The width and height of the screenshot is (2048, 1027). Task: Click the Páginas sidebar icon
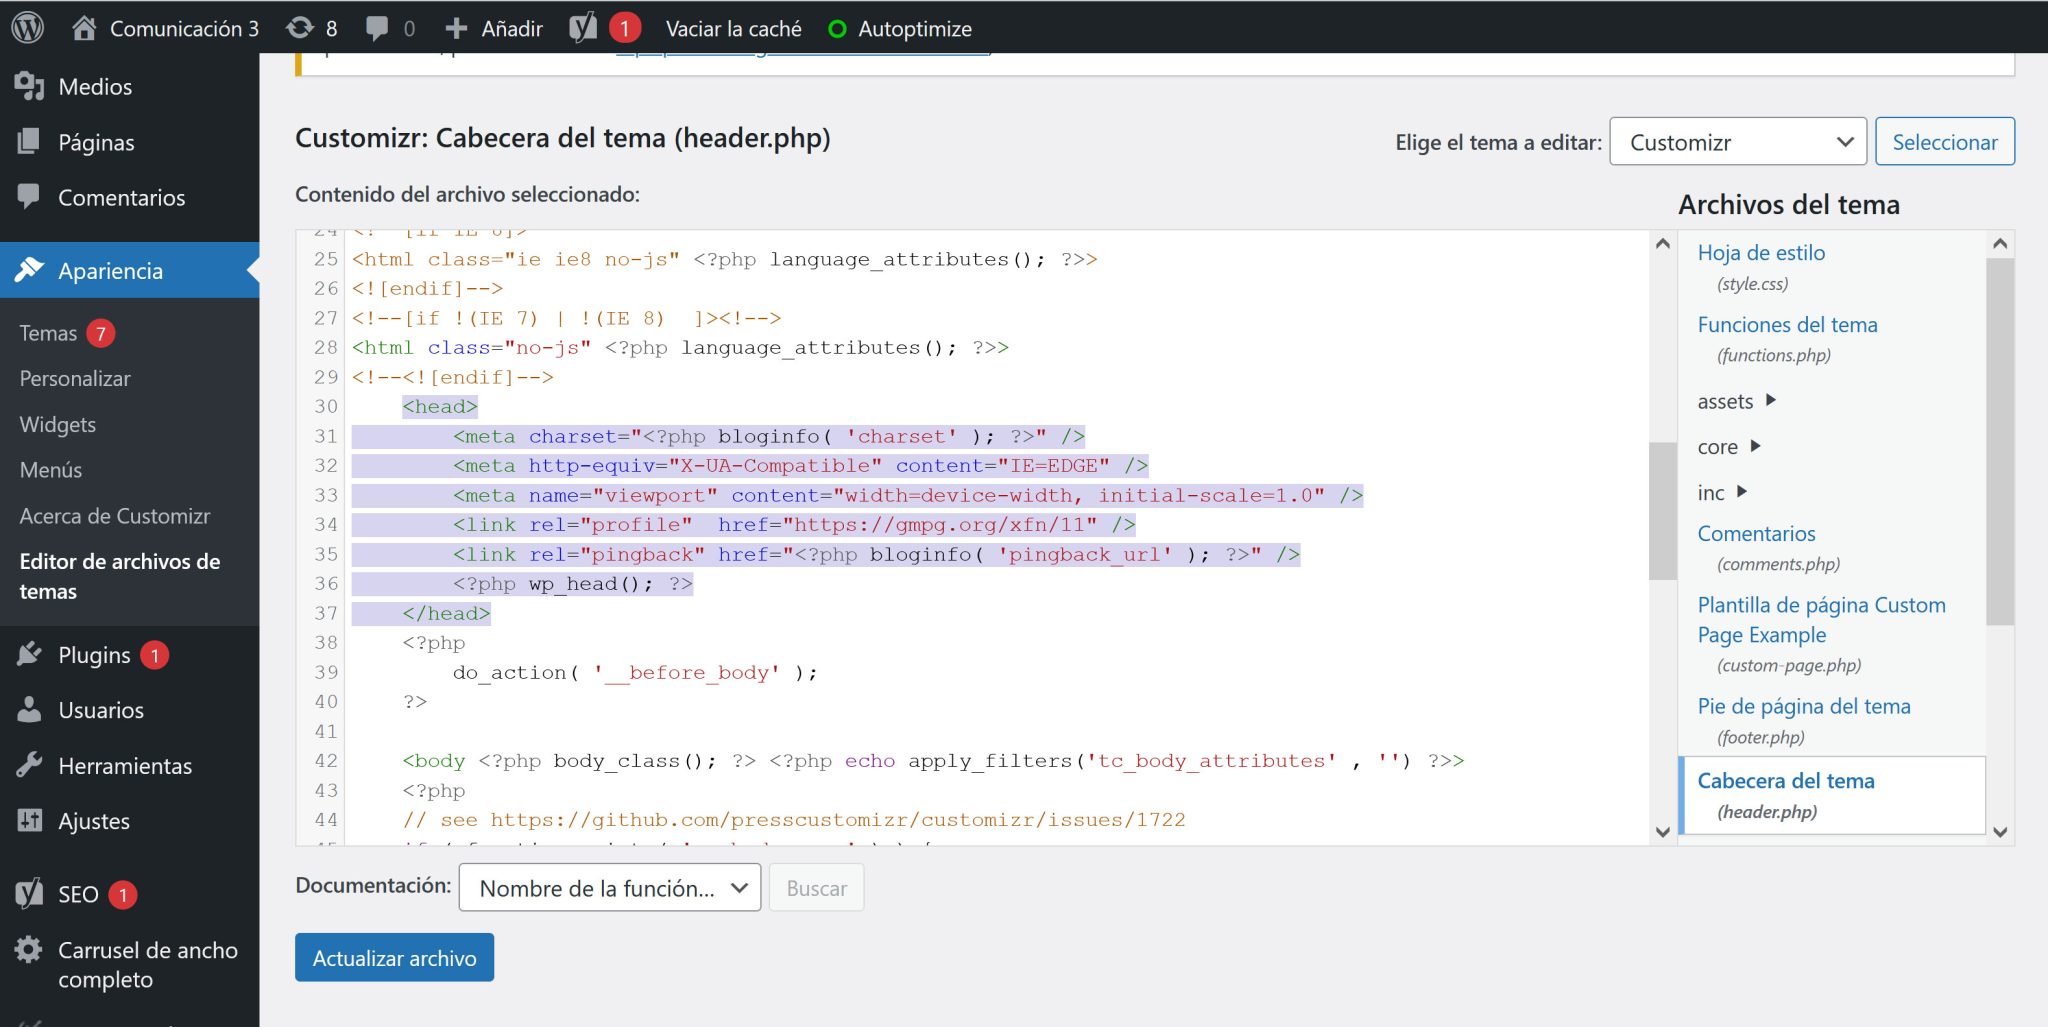30,142
